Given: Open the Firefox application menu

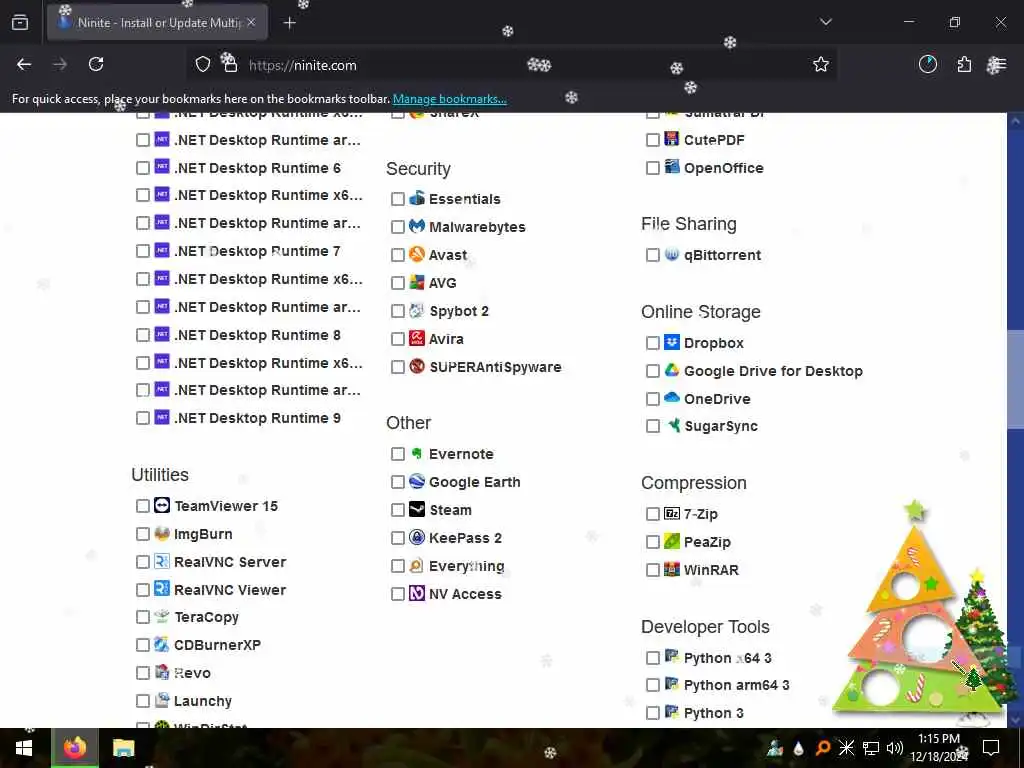Looking at the screenshot, I should [997, 64].
